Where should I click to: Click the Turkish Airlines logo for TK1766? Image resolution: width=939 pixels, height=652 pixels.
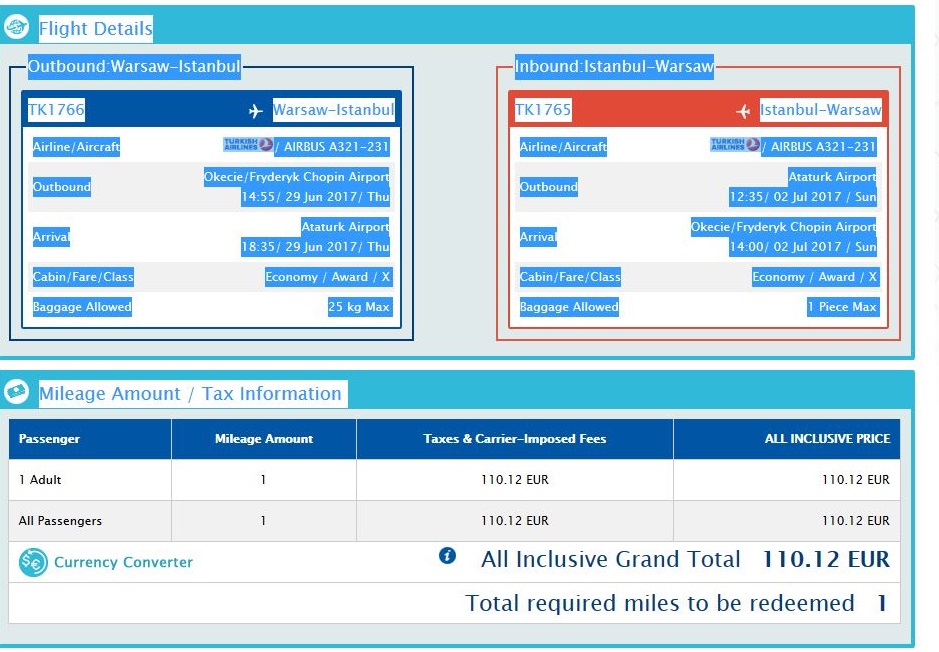248,144
